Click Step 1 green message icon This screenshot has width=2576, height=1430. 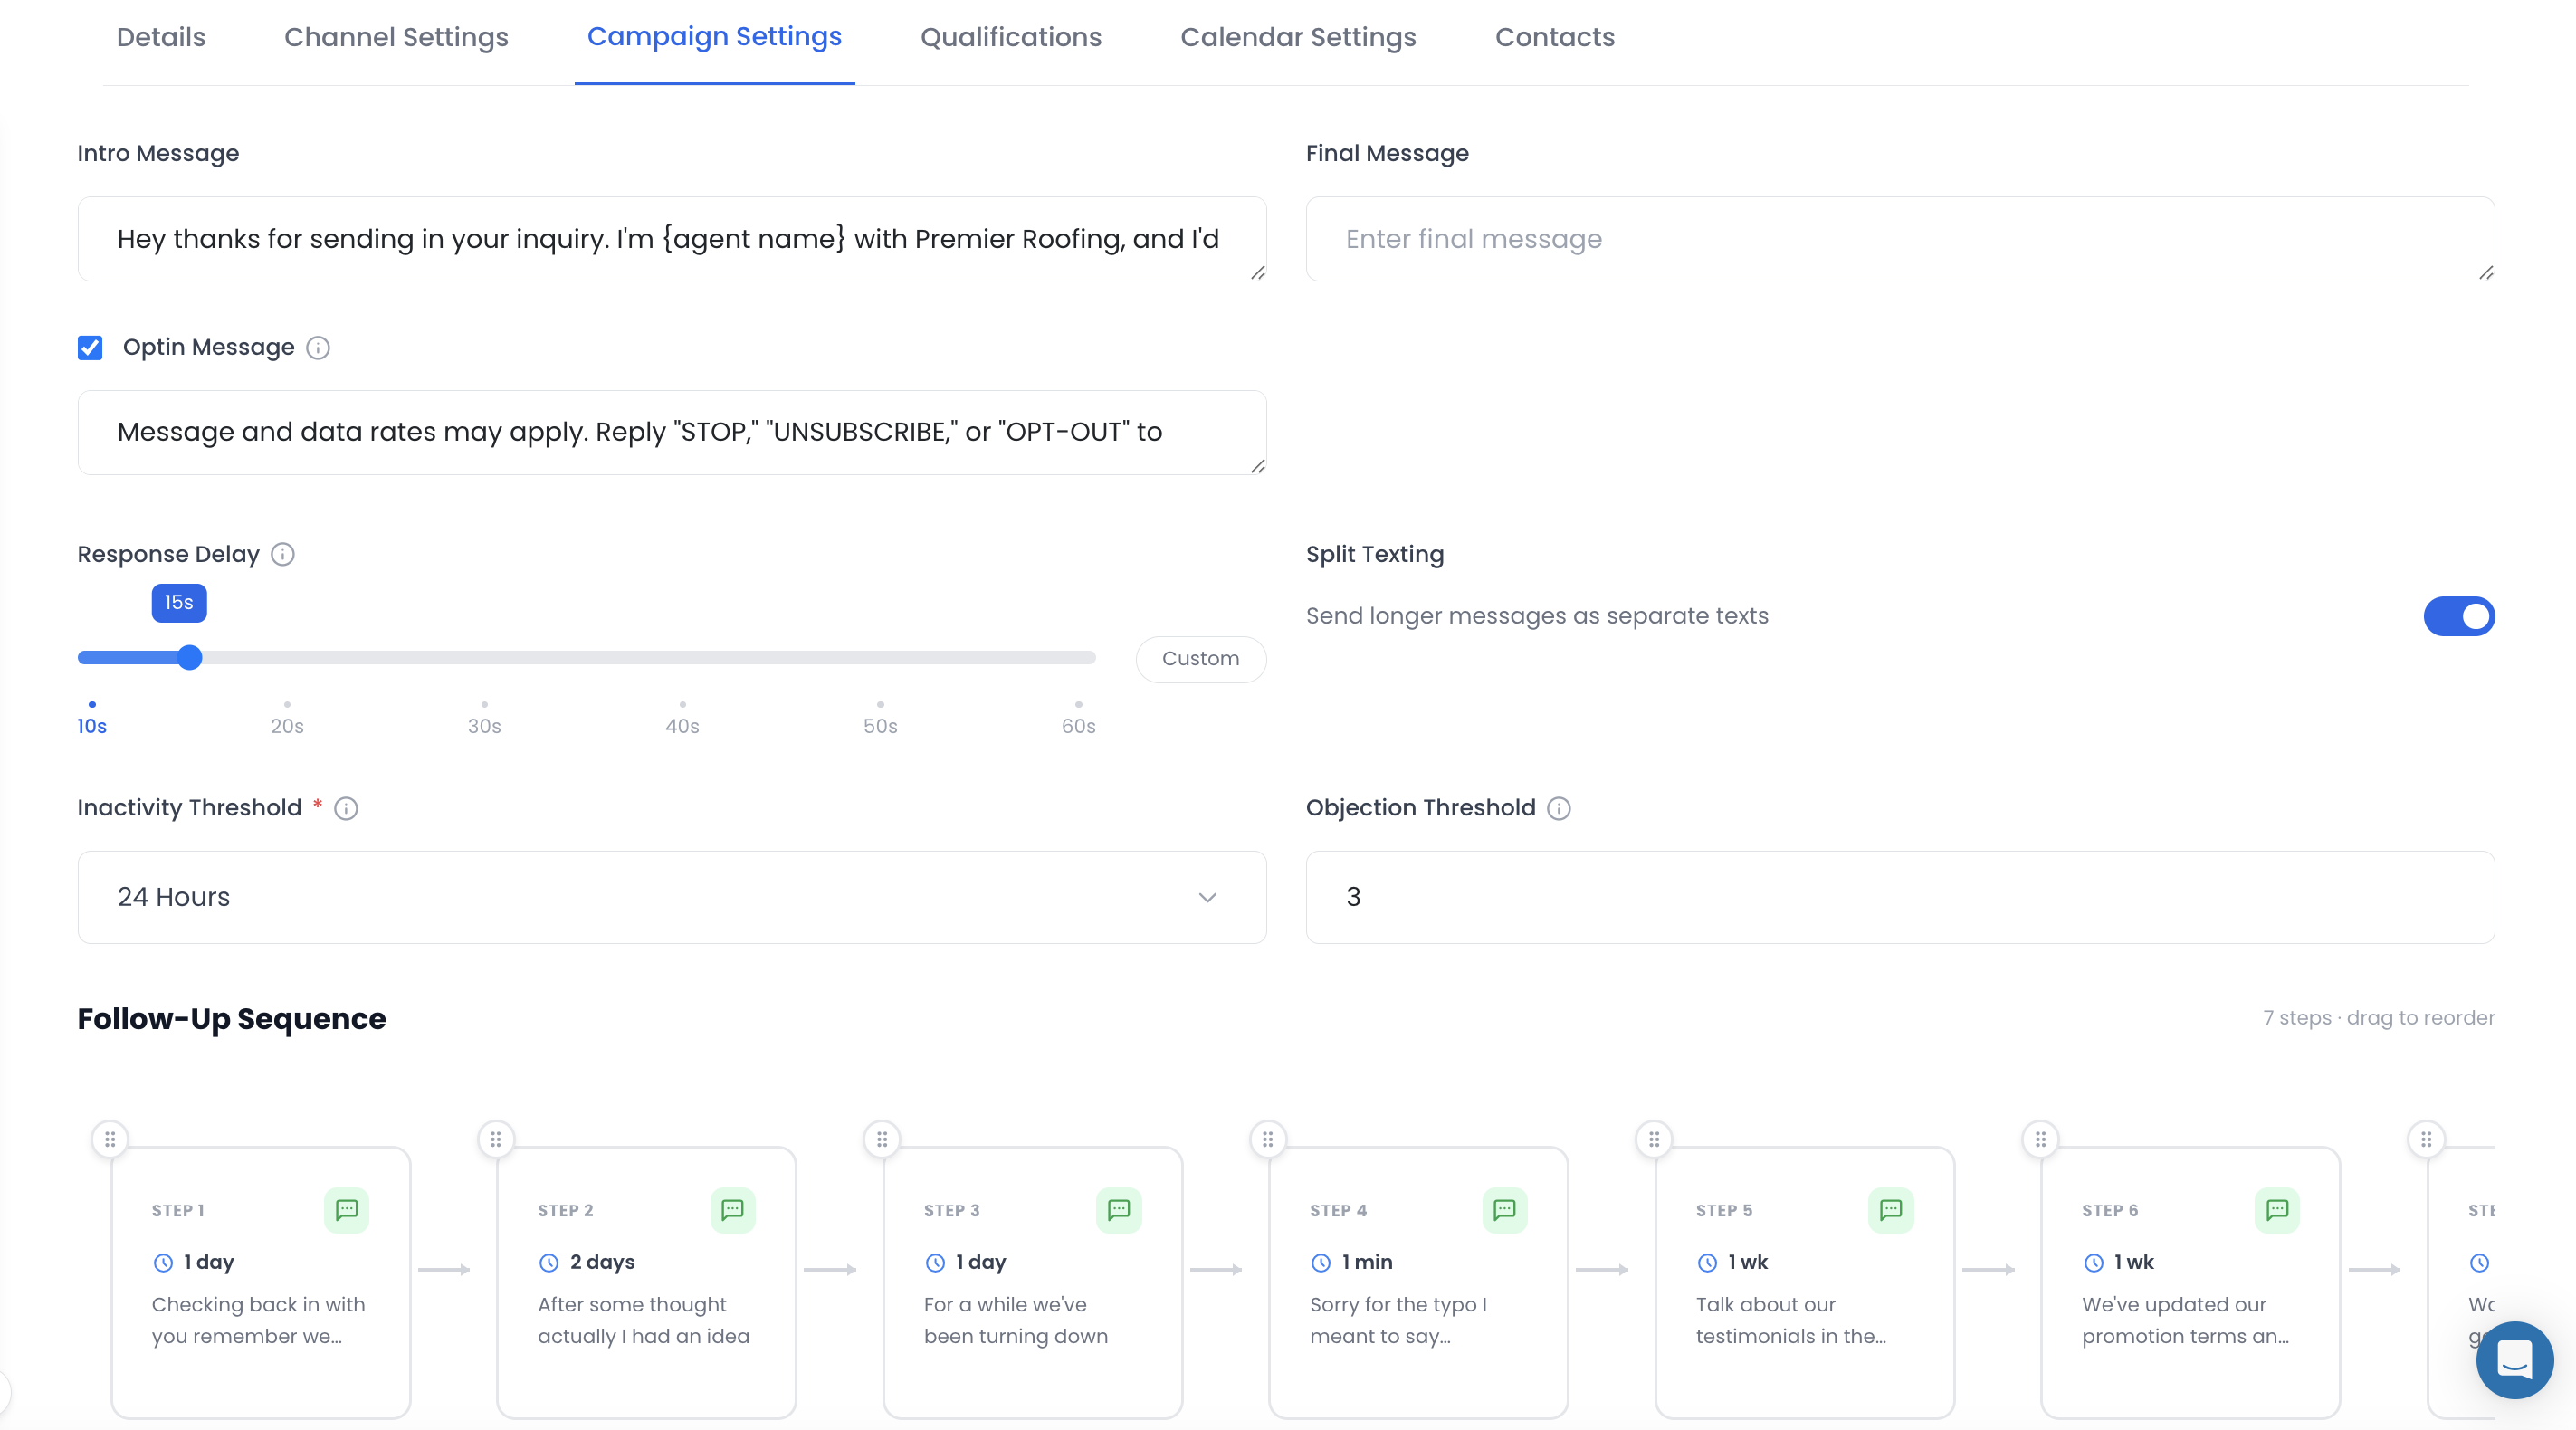click(x=346, y=1210)
